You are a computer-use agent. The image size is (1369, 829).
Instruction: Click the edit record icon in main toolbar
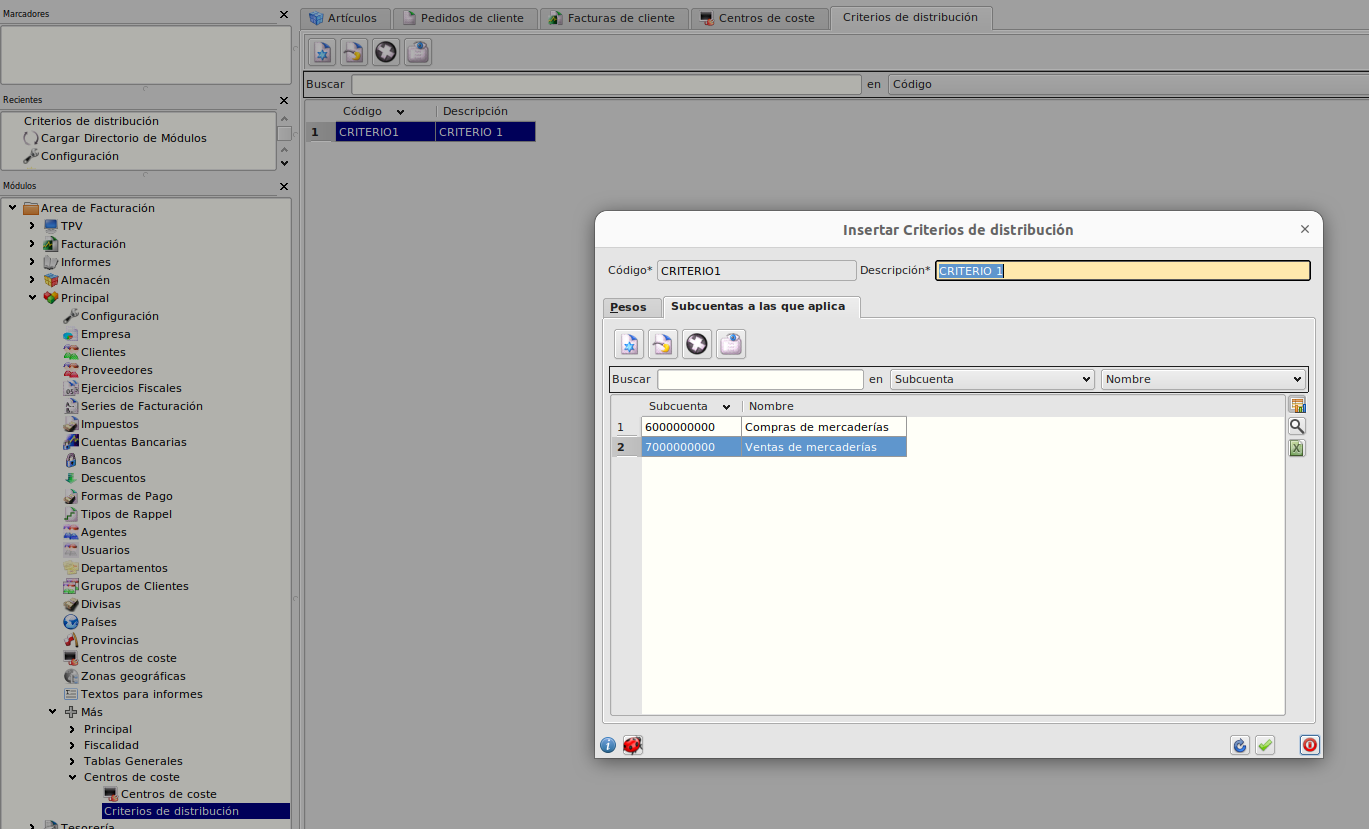coord(354,52)
